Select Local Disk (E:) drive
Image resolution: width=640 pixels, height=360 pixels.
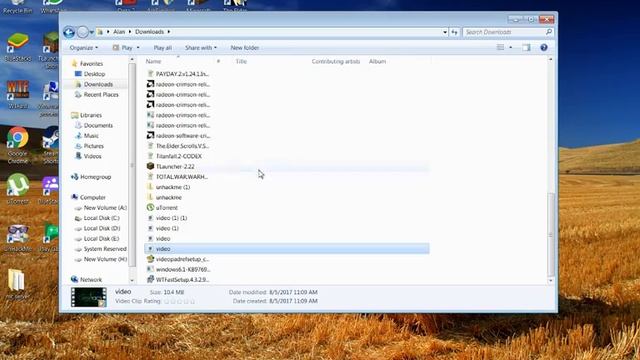pyautogui.click(x=101, y=238)
